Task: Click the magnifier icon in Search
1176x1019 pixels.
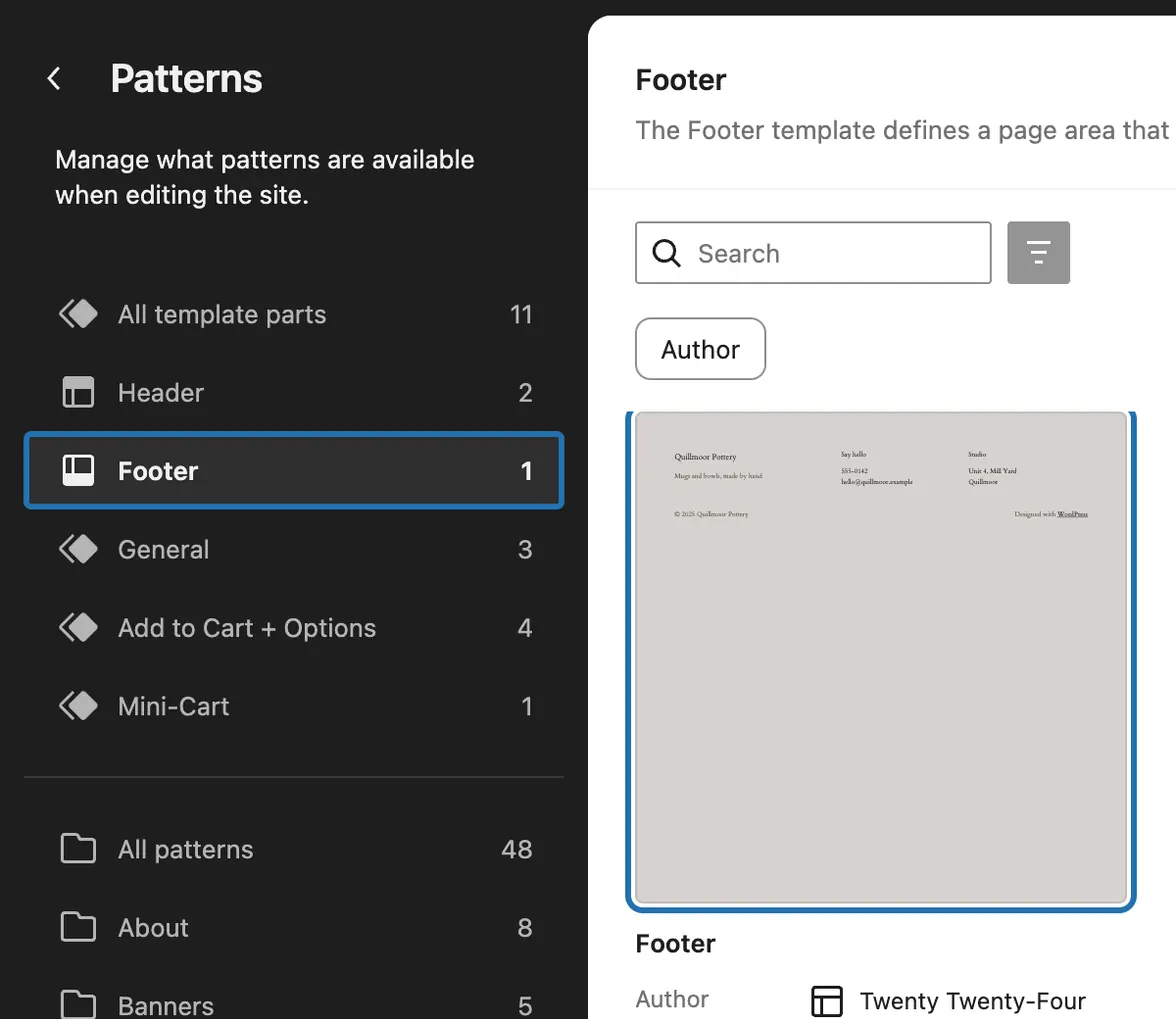Action: (666, 253)
